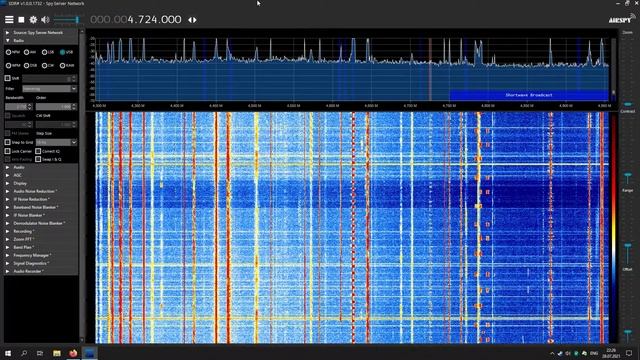Toggle the Swap I & Q checkbox
This screenshot has width=640, height=360.
38,159
